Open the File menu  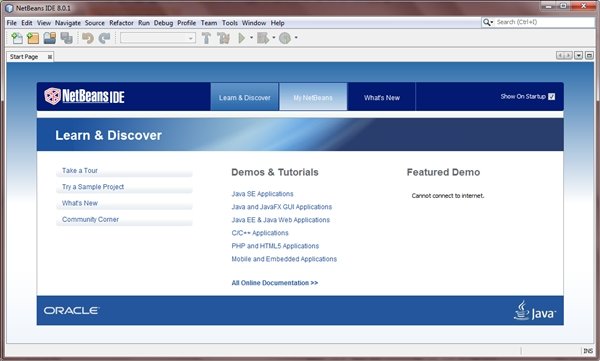pos(11,23)
